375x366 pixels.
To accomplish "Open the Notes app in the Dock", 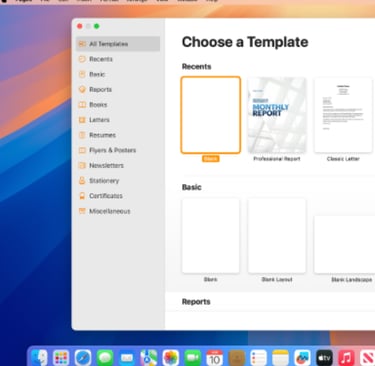I will [280, 358].
